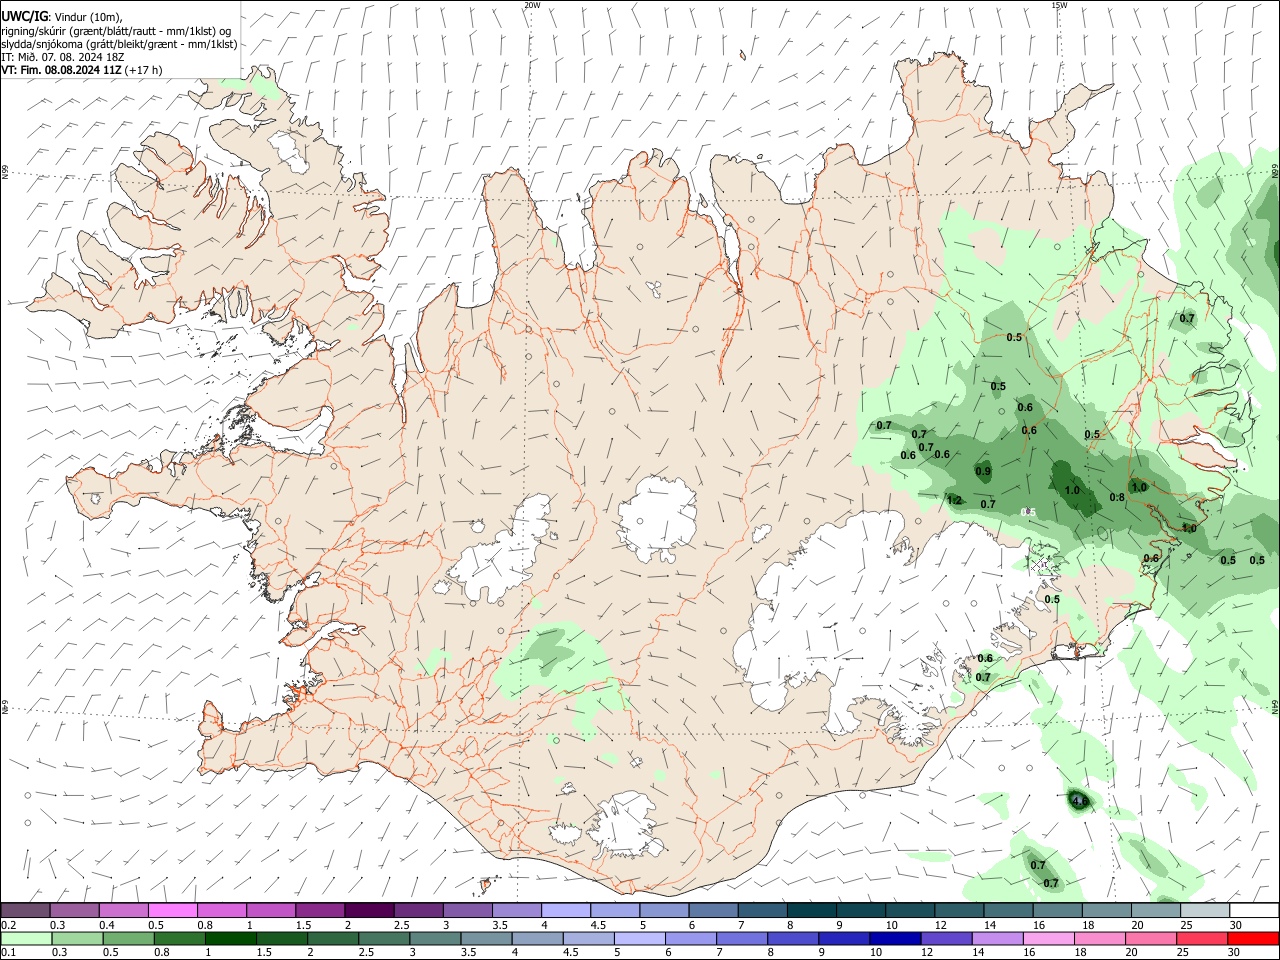Click the 'UWC/IG: Vindur (10m)' title text

coord(62,17)
